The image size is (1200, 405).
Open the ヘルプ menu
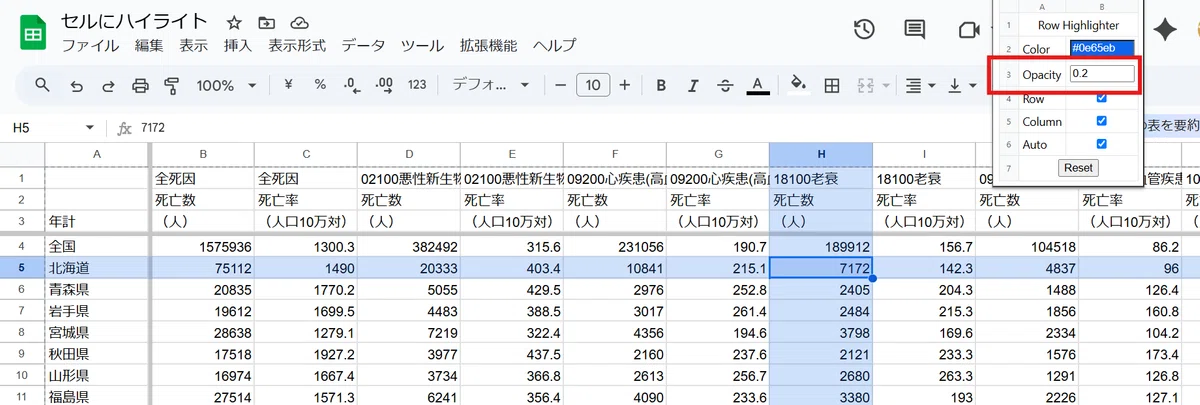coord(554,46)
